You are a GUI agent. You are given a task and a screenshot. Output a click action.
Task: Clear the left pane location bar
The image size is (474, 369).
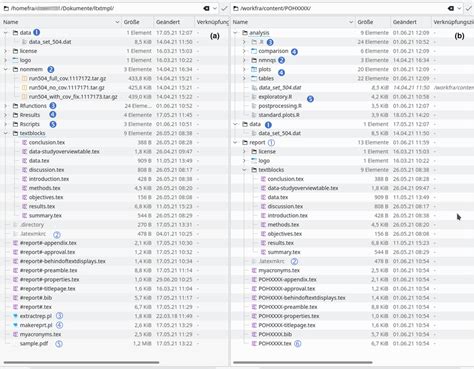coord(207,8)
